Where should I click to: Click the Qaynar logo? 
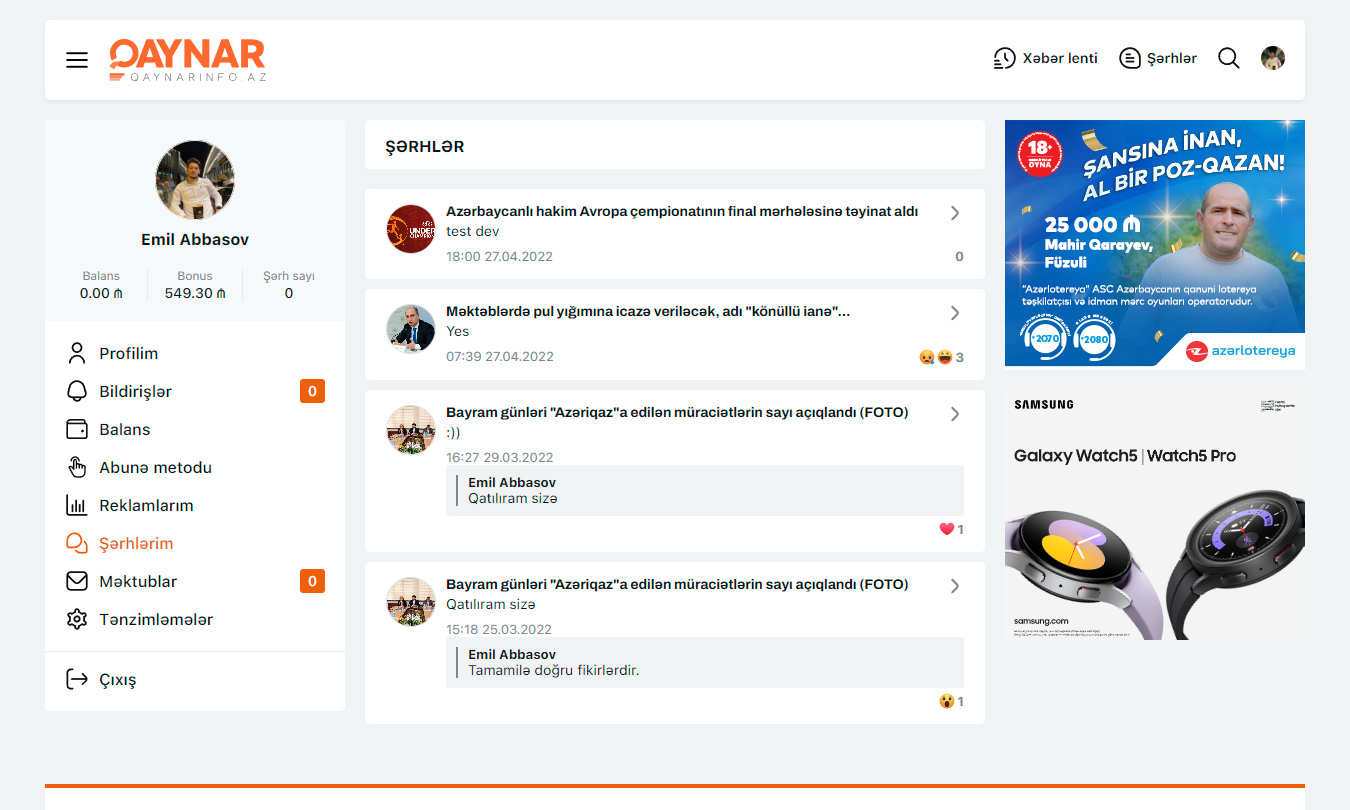tap(187, 60)
